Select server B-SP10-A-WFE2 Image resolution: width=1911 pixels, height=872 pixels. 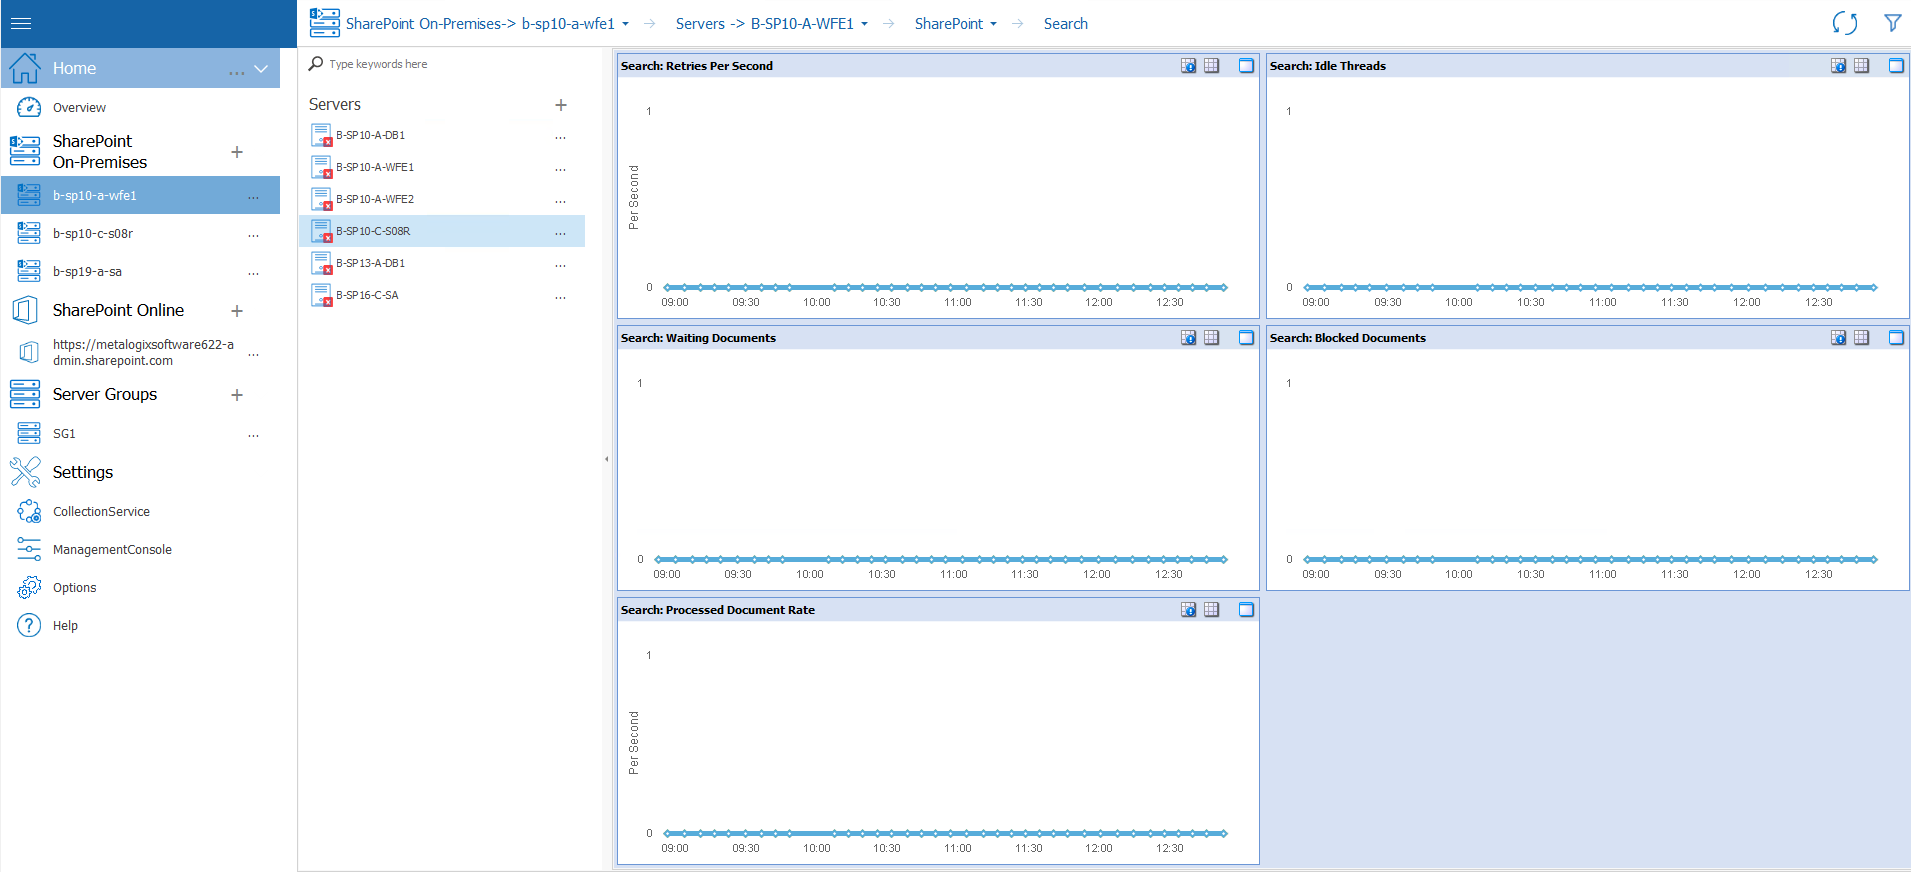tap(374, 199)
